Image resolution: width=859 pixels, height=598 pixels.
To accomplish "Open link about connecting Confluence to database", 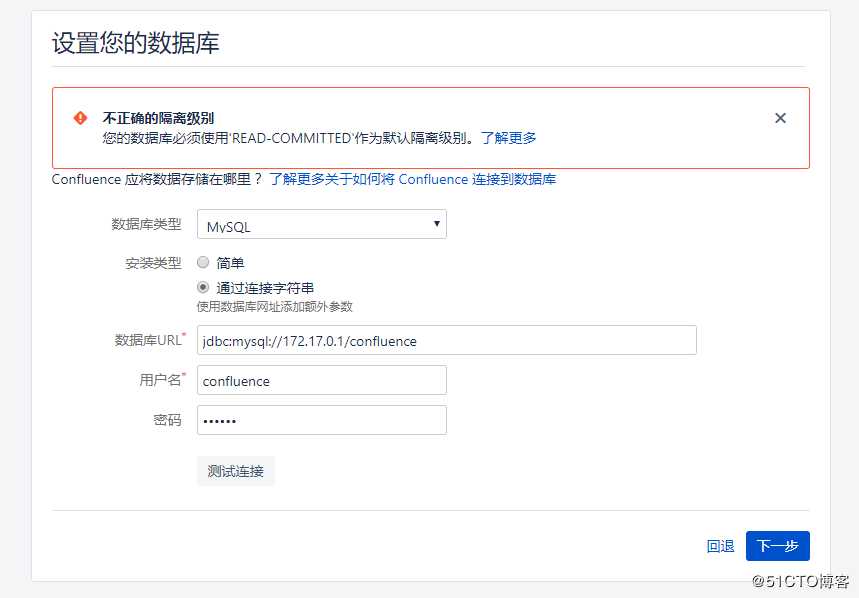I will point(413,179).
